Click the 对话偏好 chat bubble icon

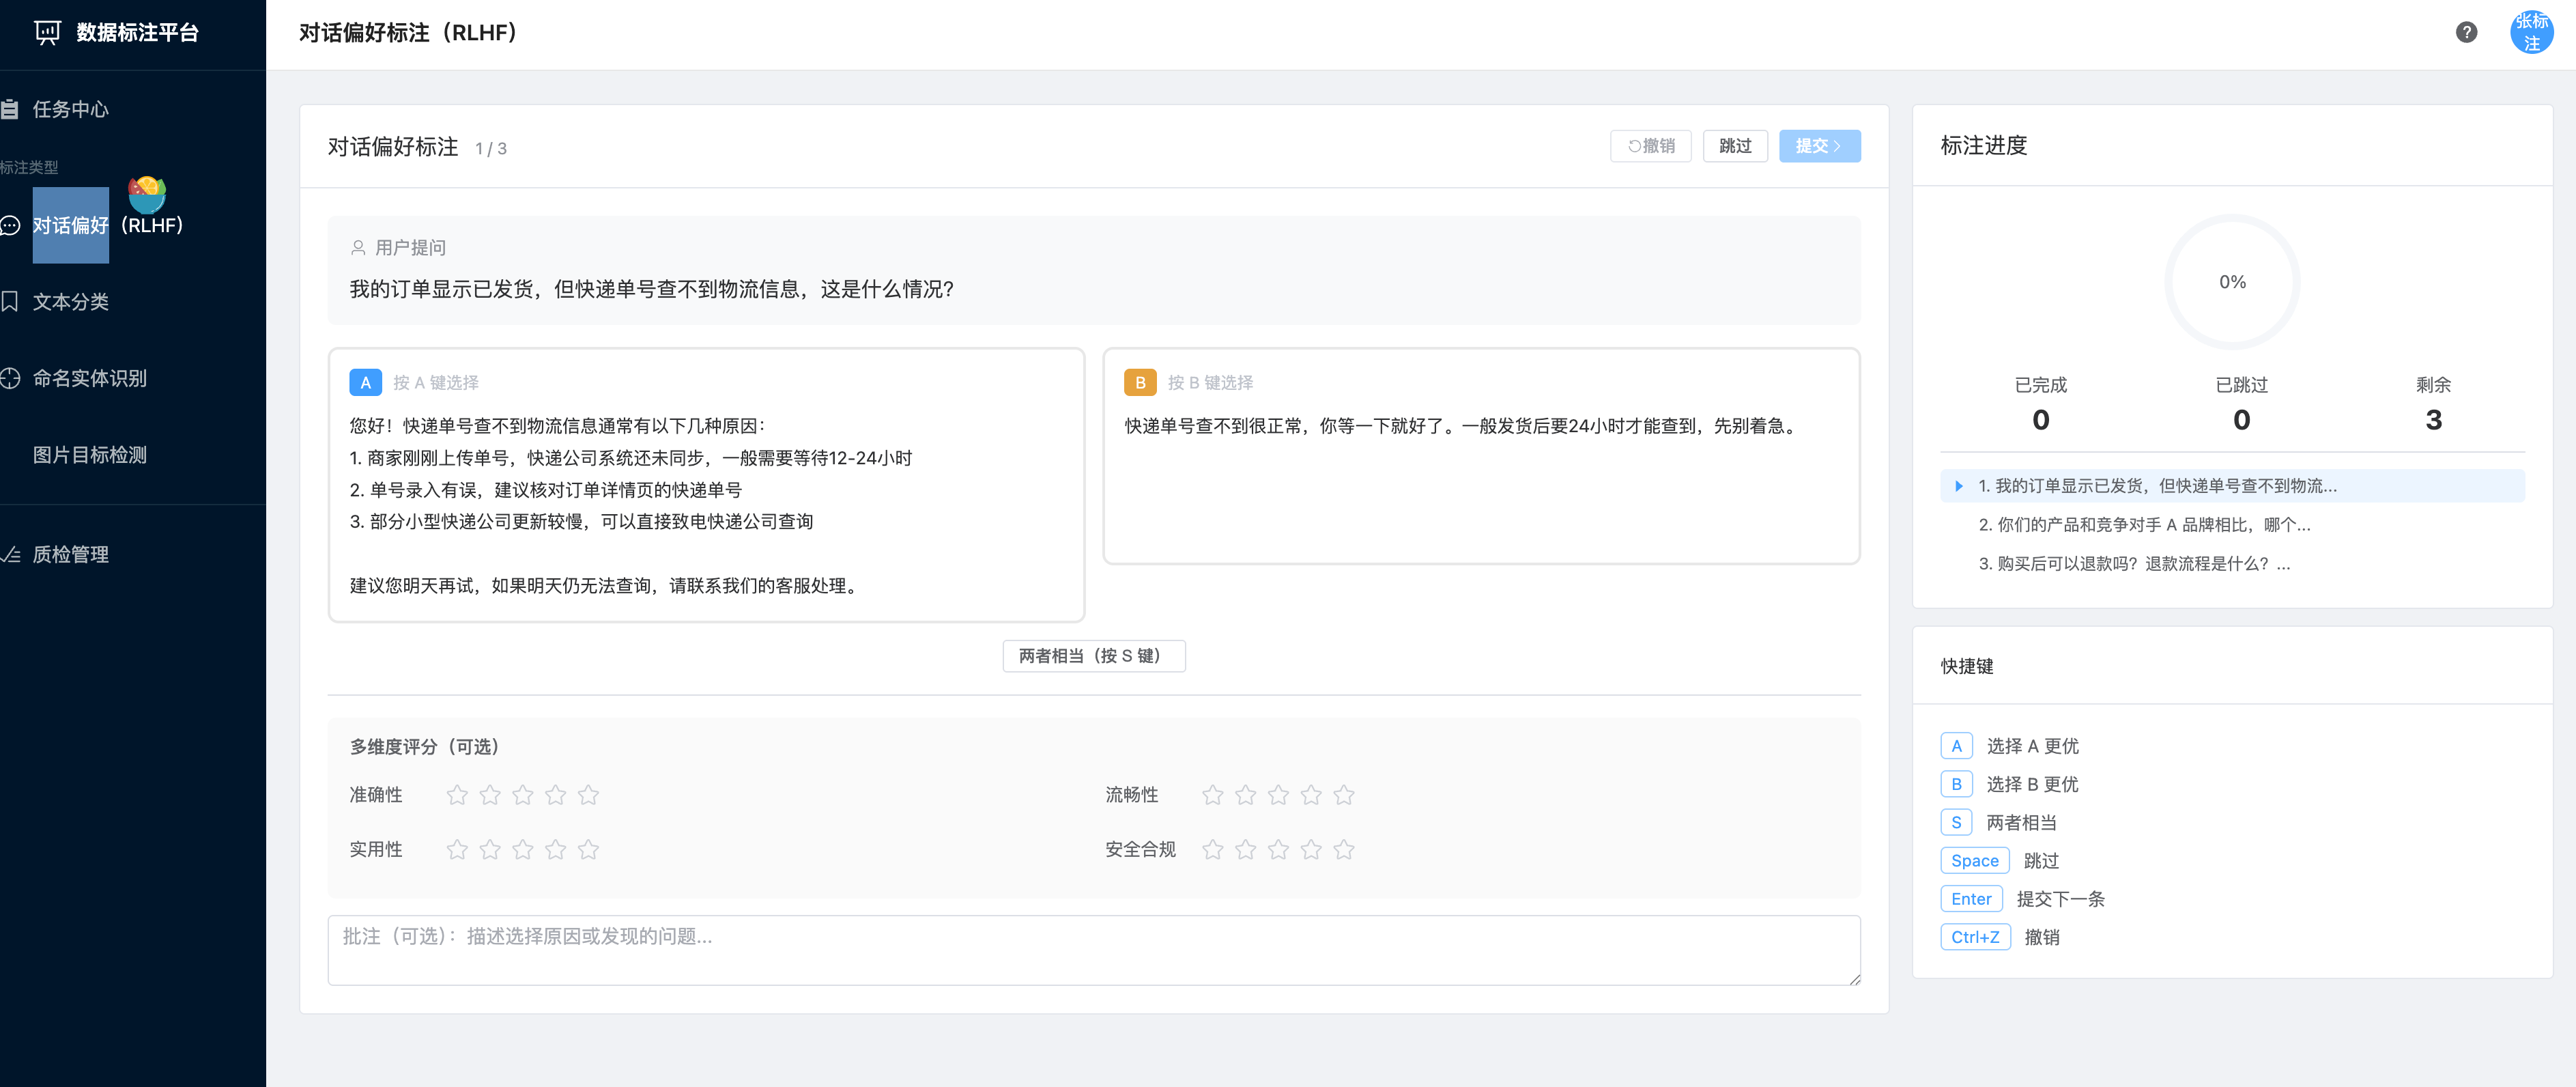10,225
